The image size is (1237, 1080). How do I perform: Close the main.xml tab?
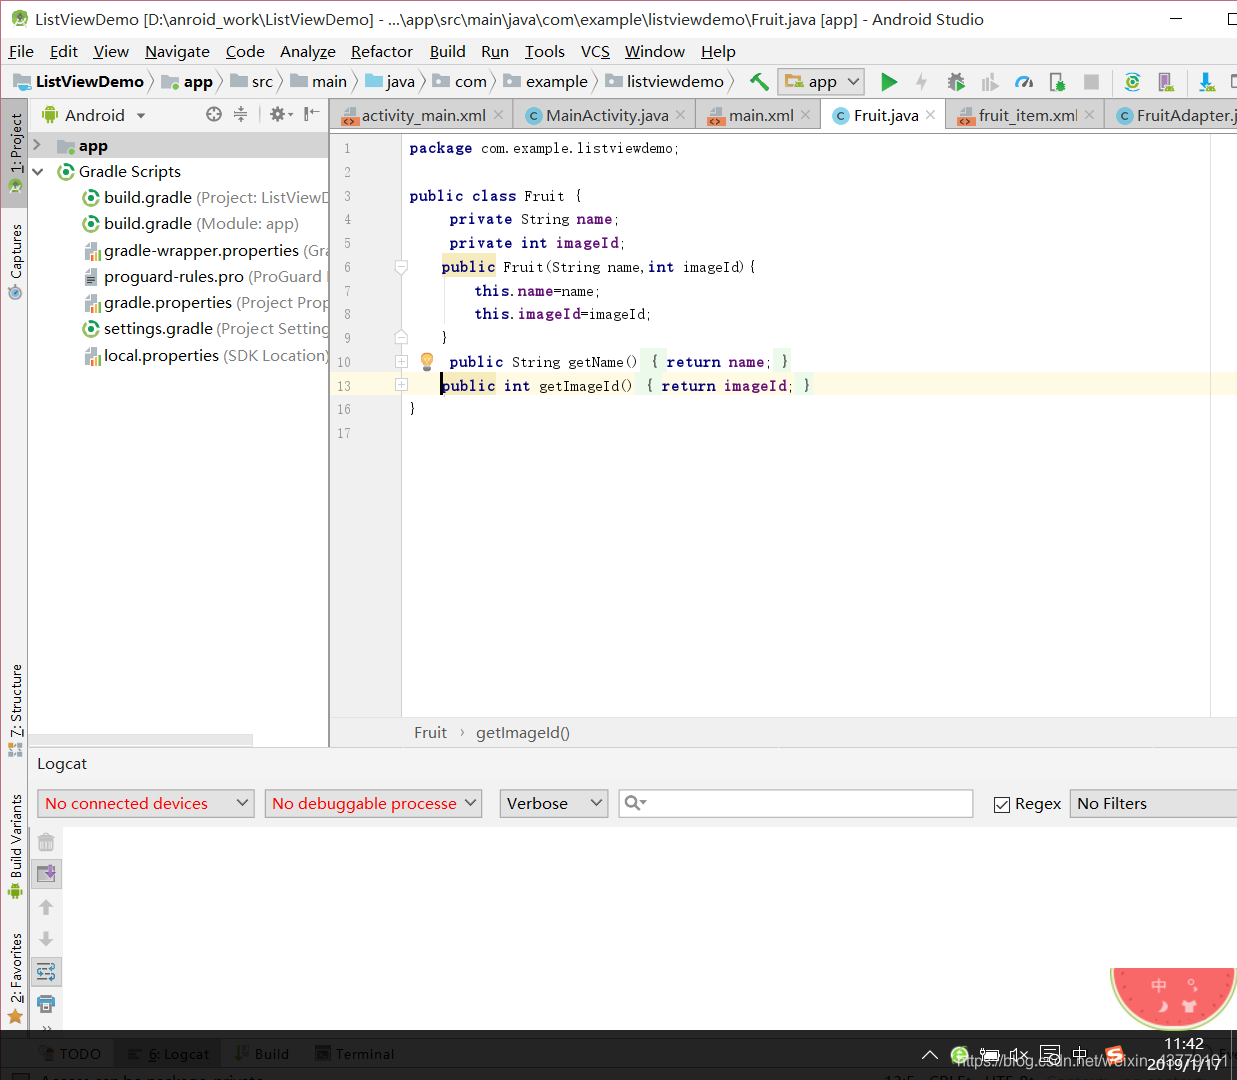click(806, 115)
